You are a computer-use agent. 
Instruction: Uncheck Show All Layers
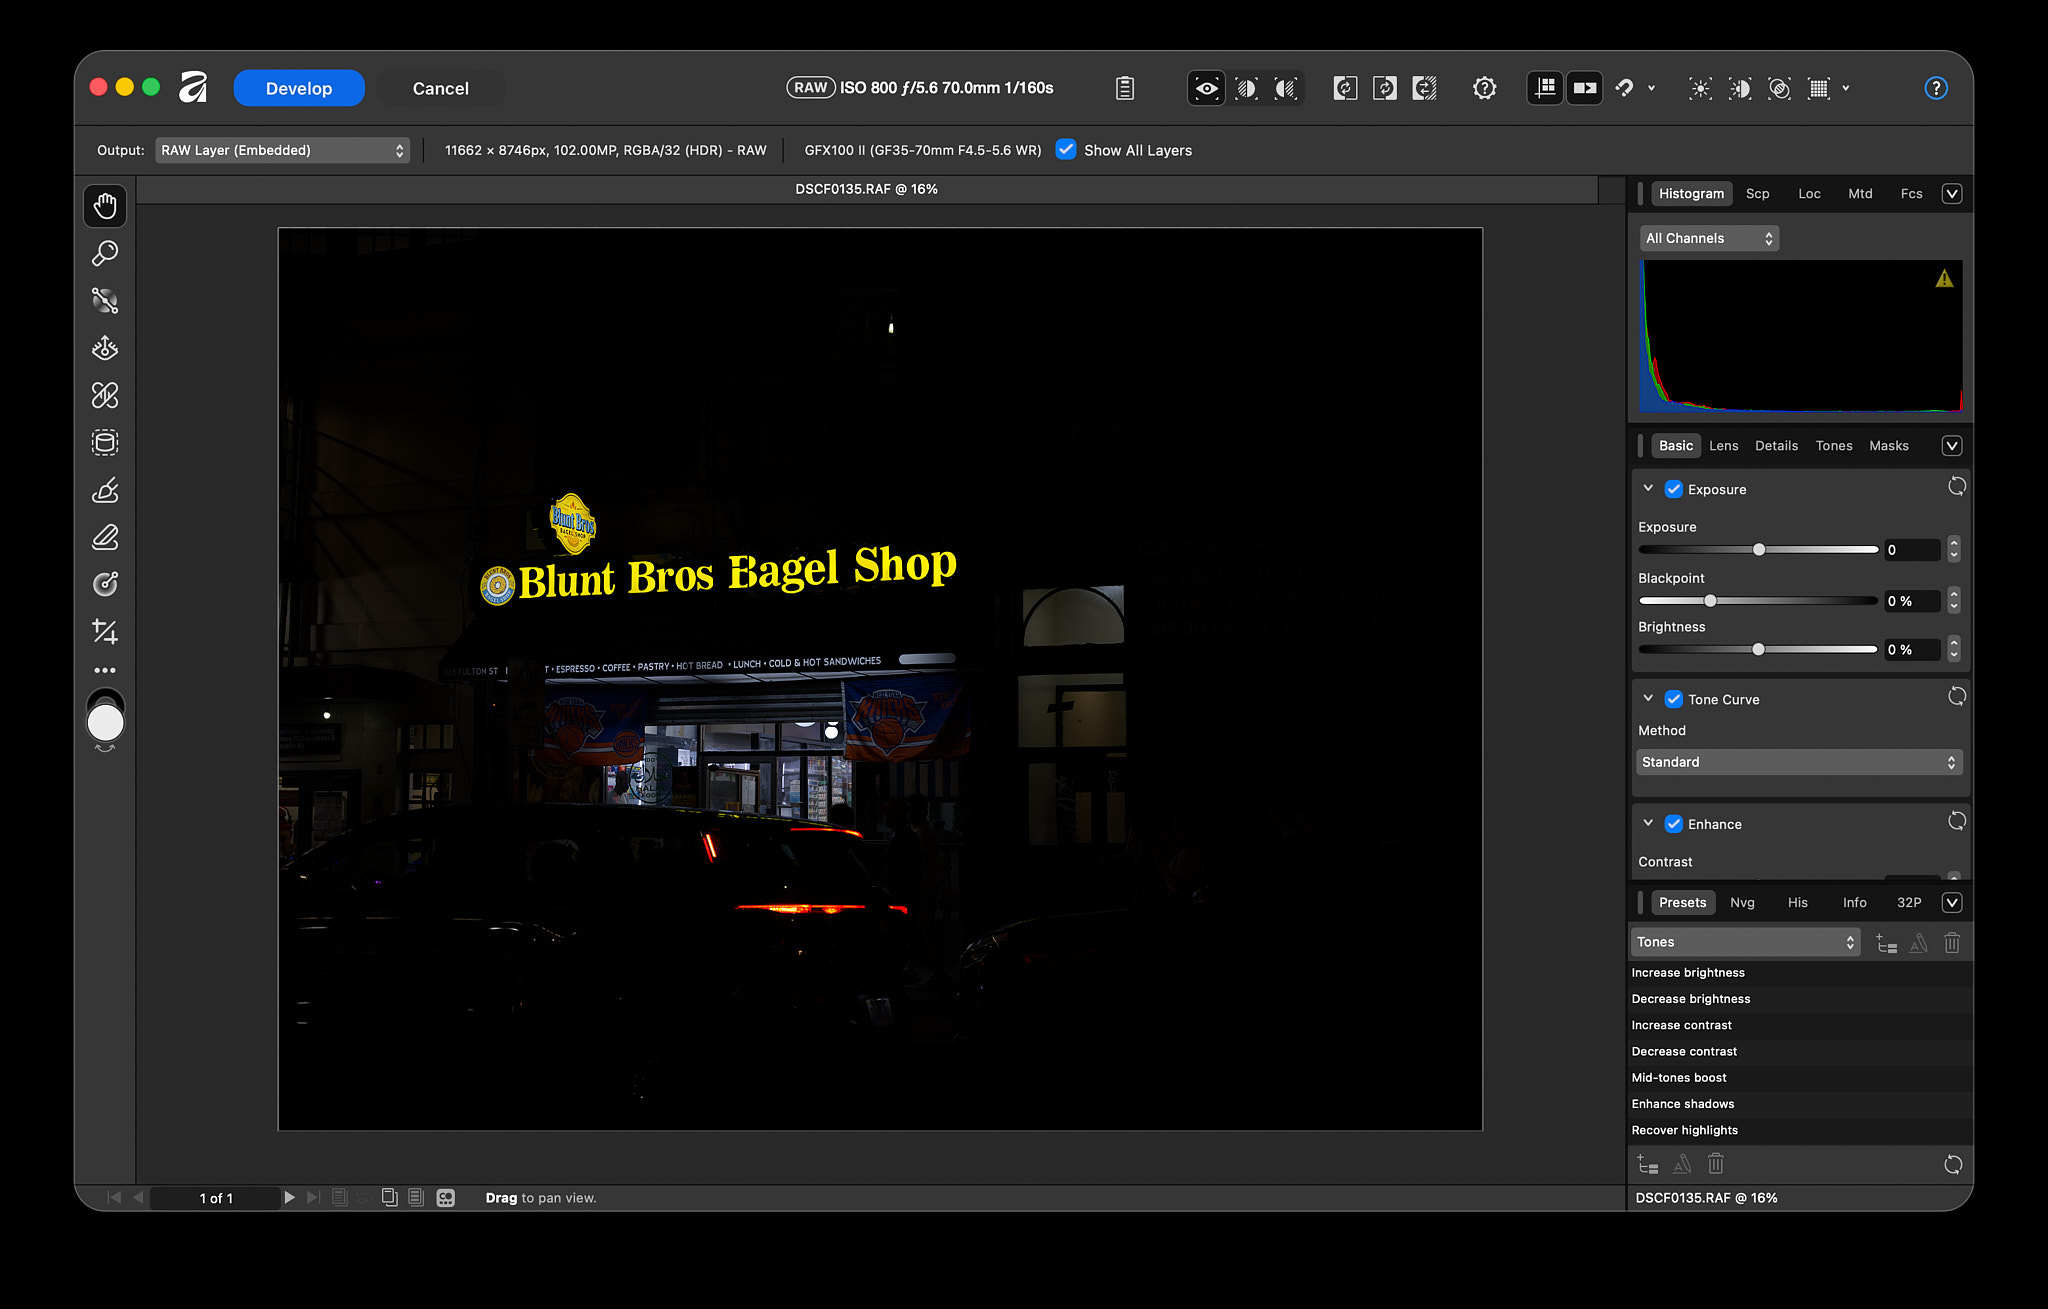tap(1066, 150)
